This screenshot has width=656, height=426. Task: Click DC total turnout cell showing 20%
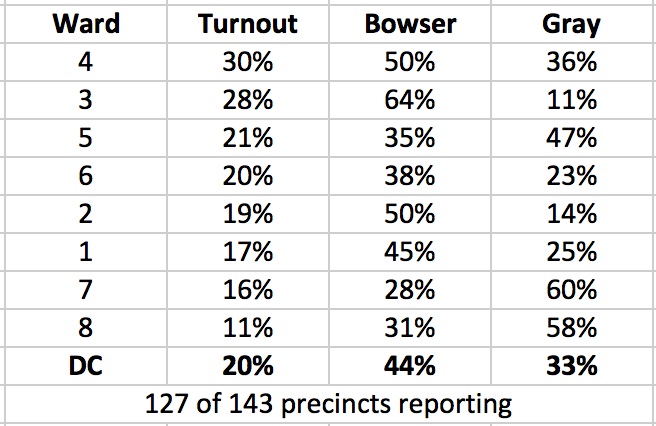(248, 366)
